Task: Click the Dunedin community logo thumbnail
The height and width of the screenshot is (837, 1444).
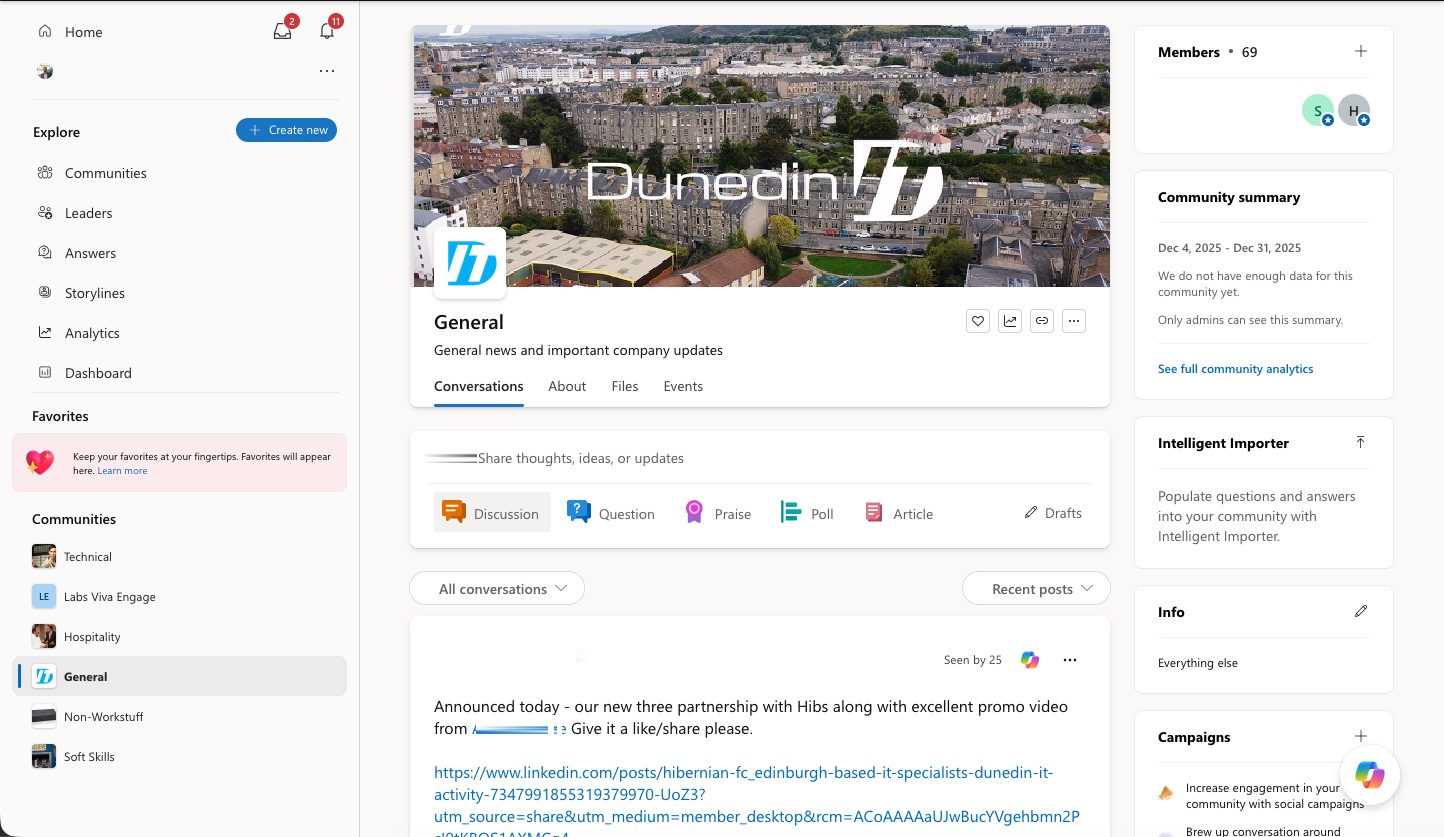Action: [470, 263]
